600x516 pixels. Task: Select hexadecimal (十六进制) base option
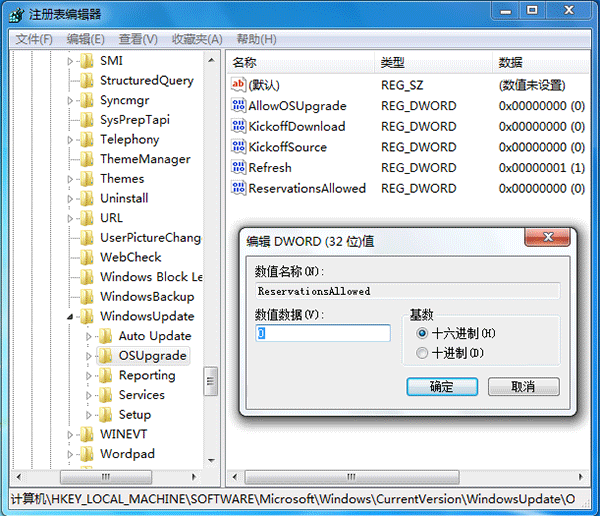coord(422,333)
